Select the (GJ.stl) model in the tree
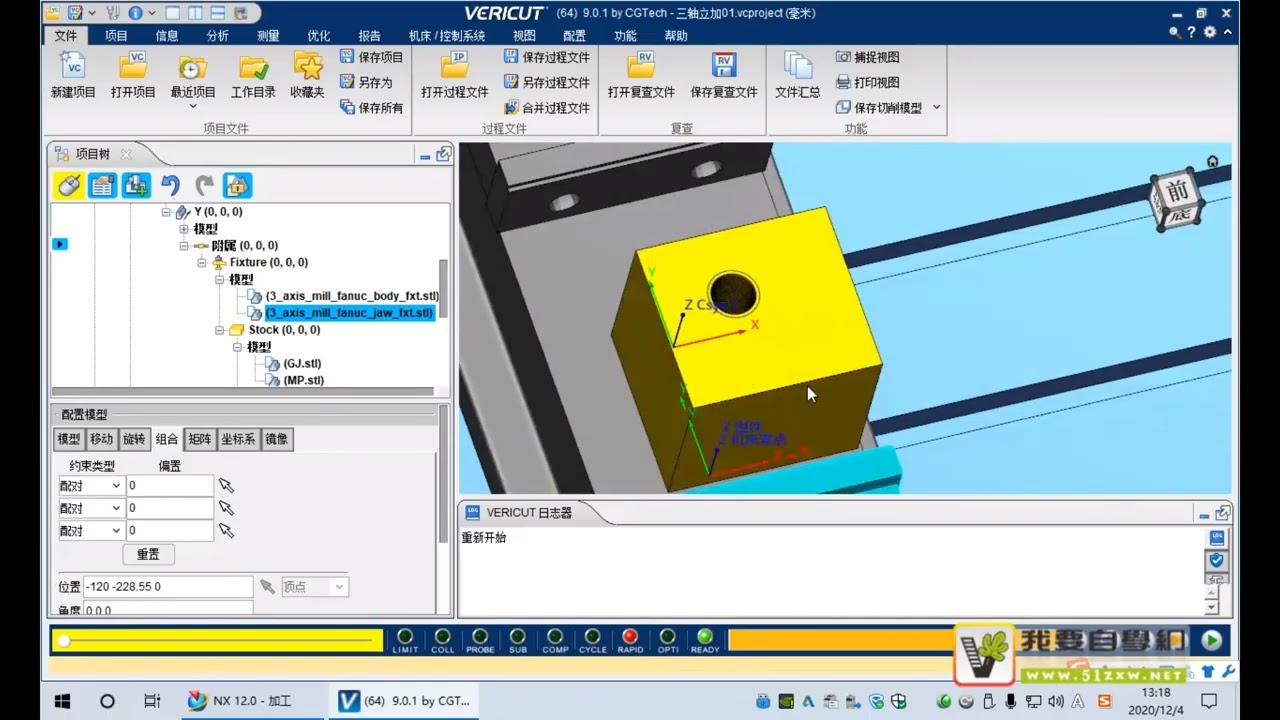The image size is (1280, 720). (x=302, y=364)
